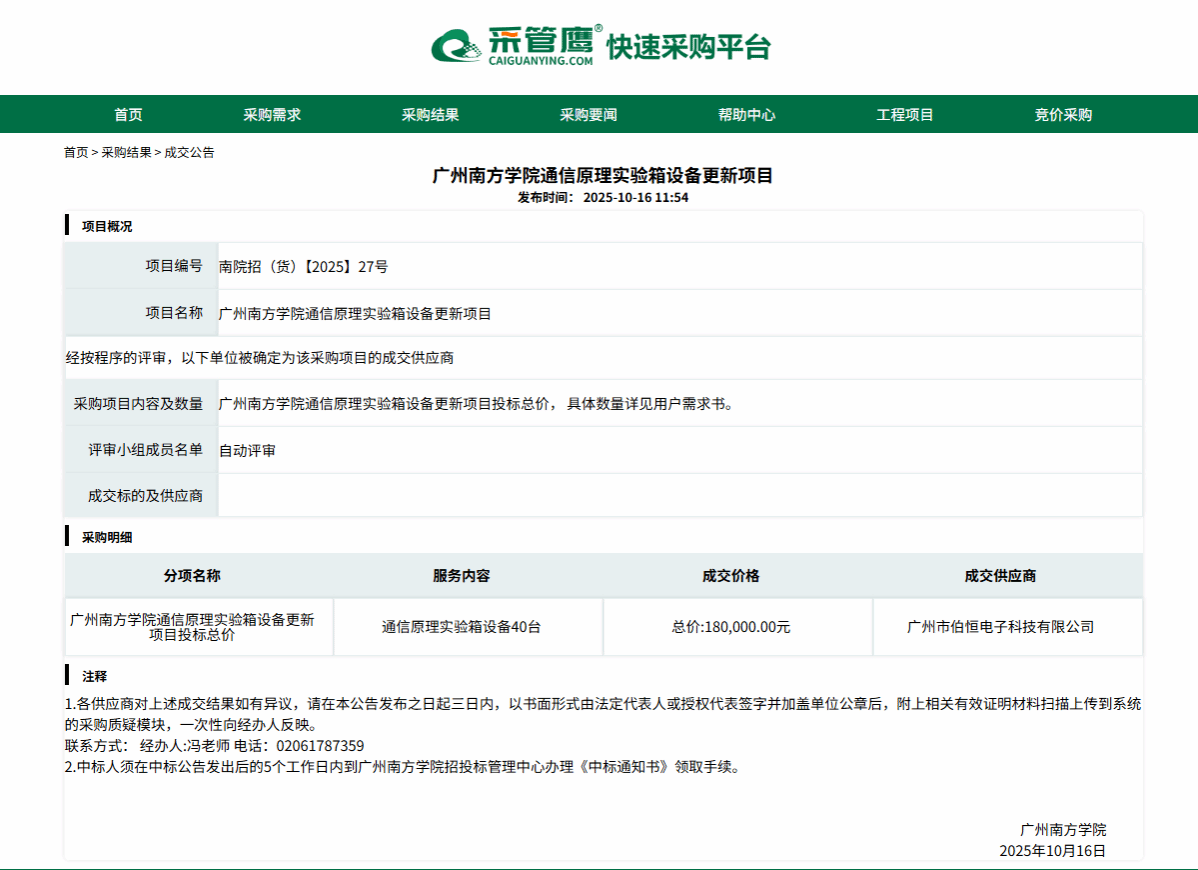Click the 采管鹰 logo icon
1198x870 pixels.
pos(457,46)
